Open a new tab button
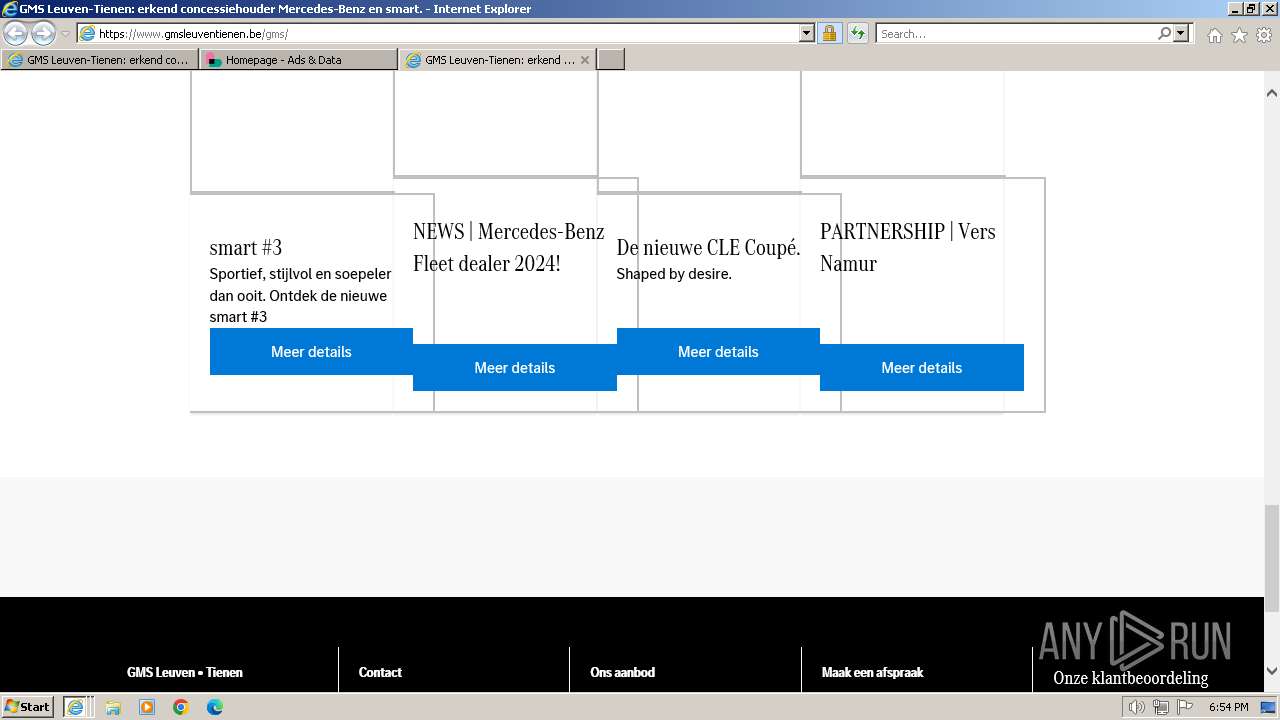 [611, 60]
